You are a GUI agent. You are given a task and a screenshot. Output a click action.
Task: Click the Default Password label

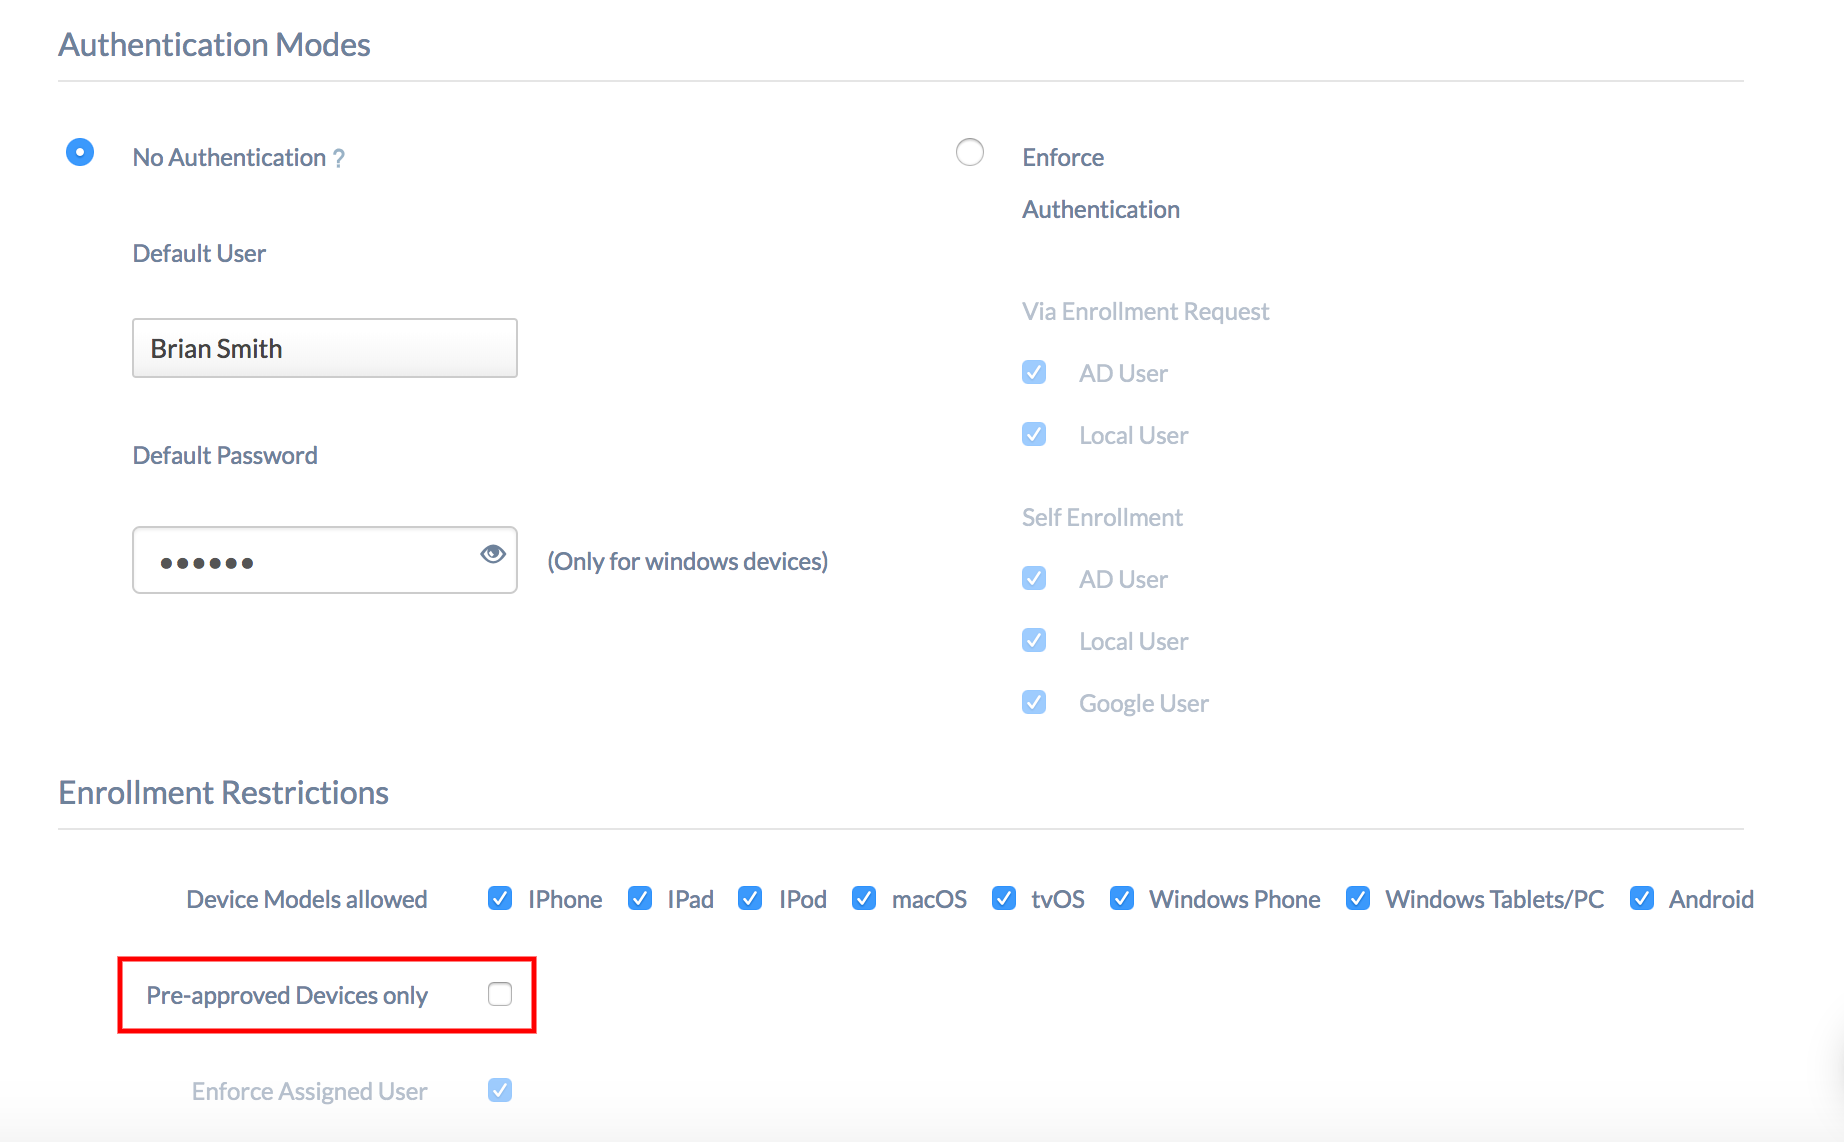coord(225,456)
